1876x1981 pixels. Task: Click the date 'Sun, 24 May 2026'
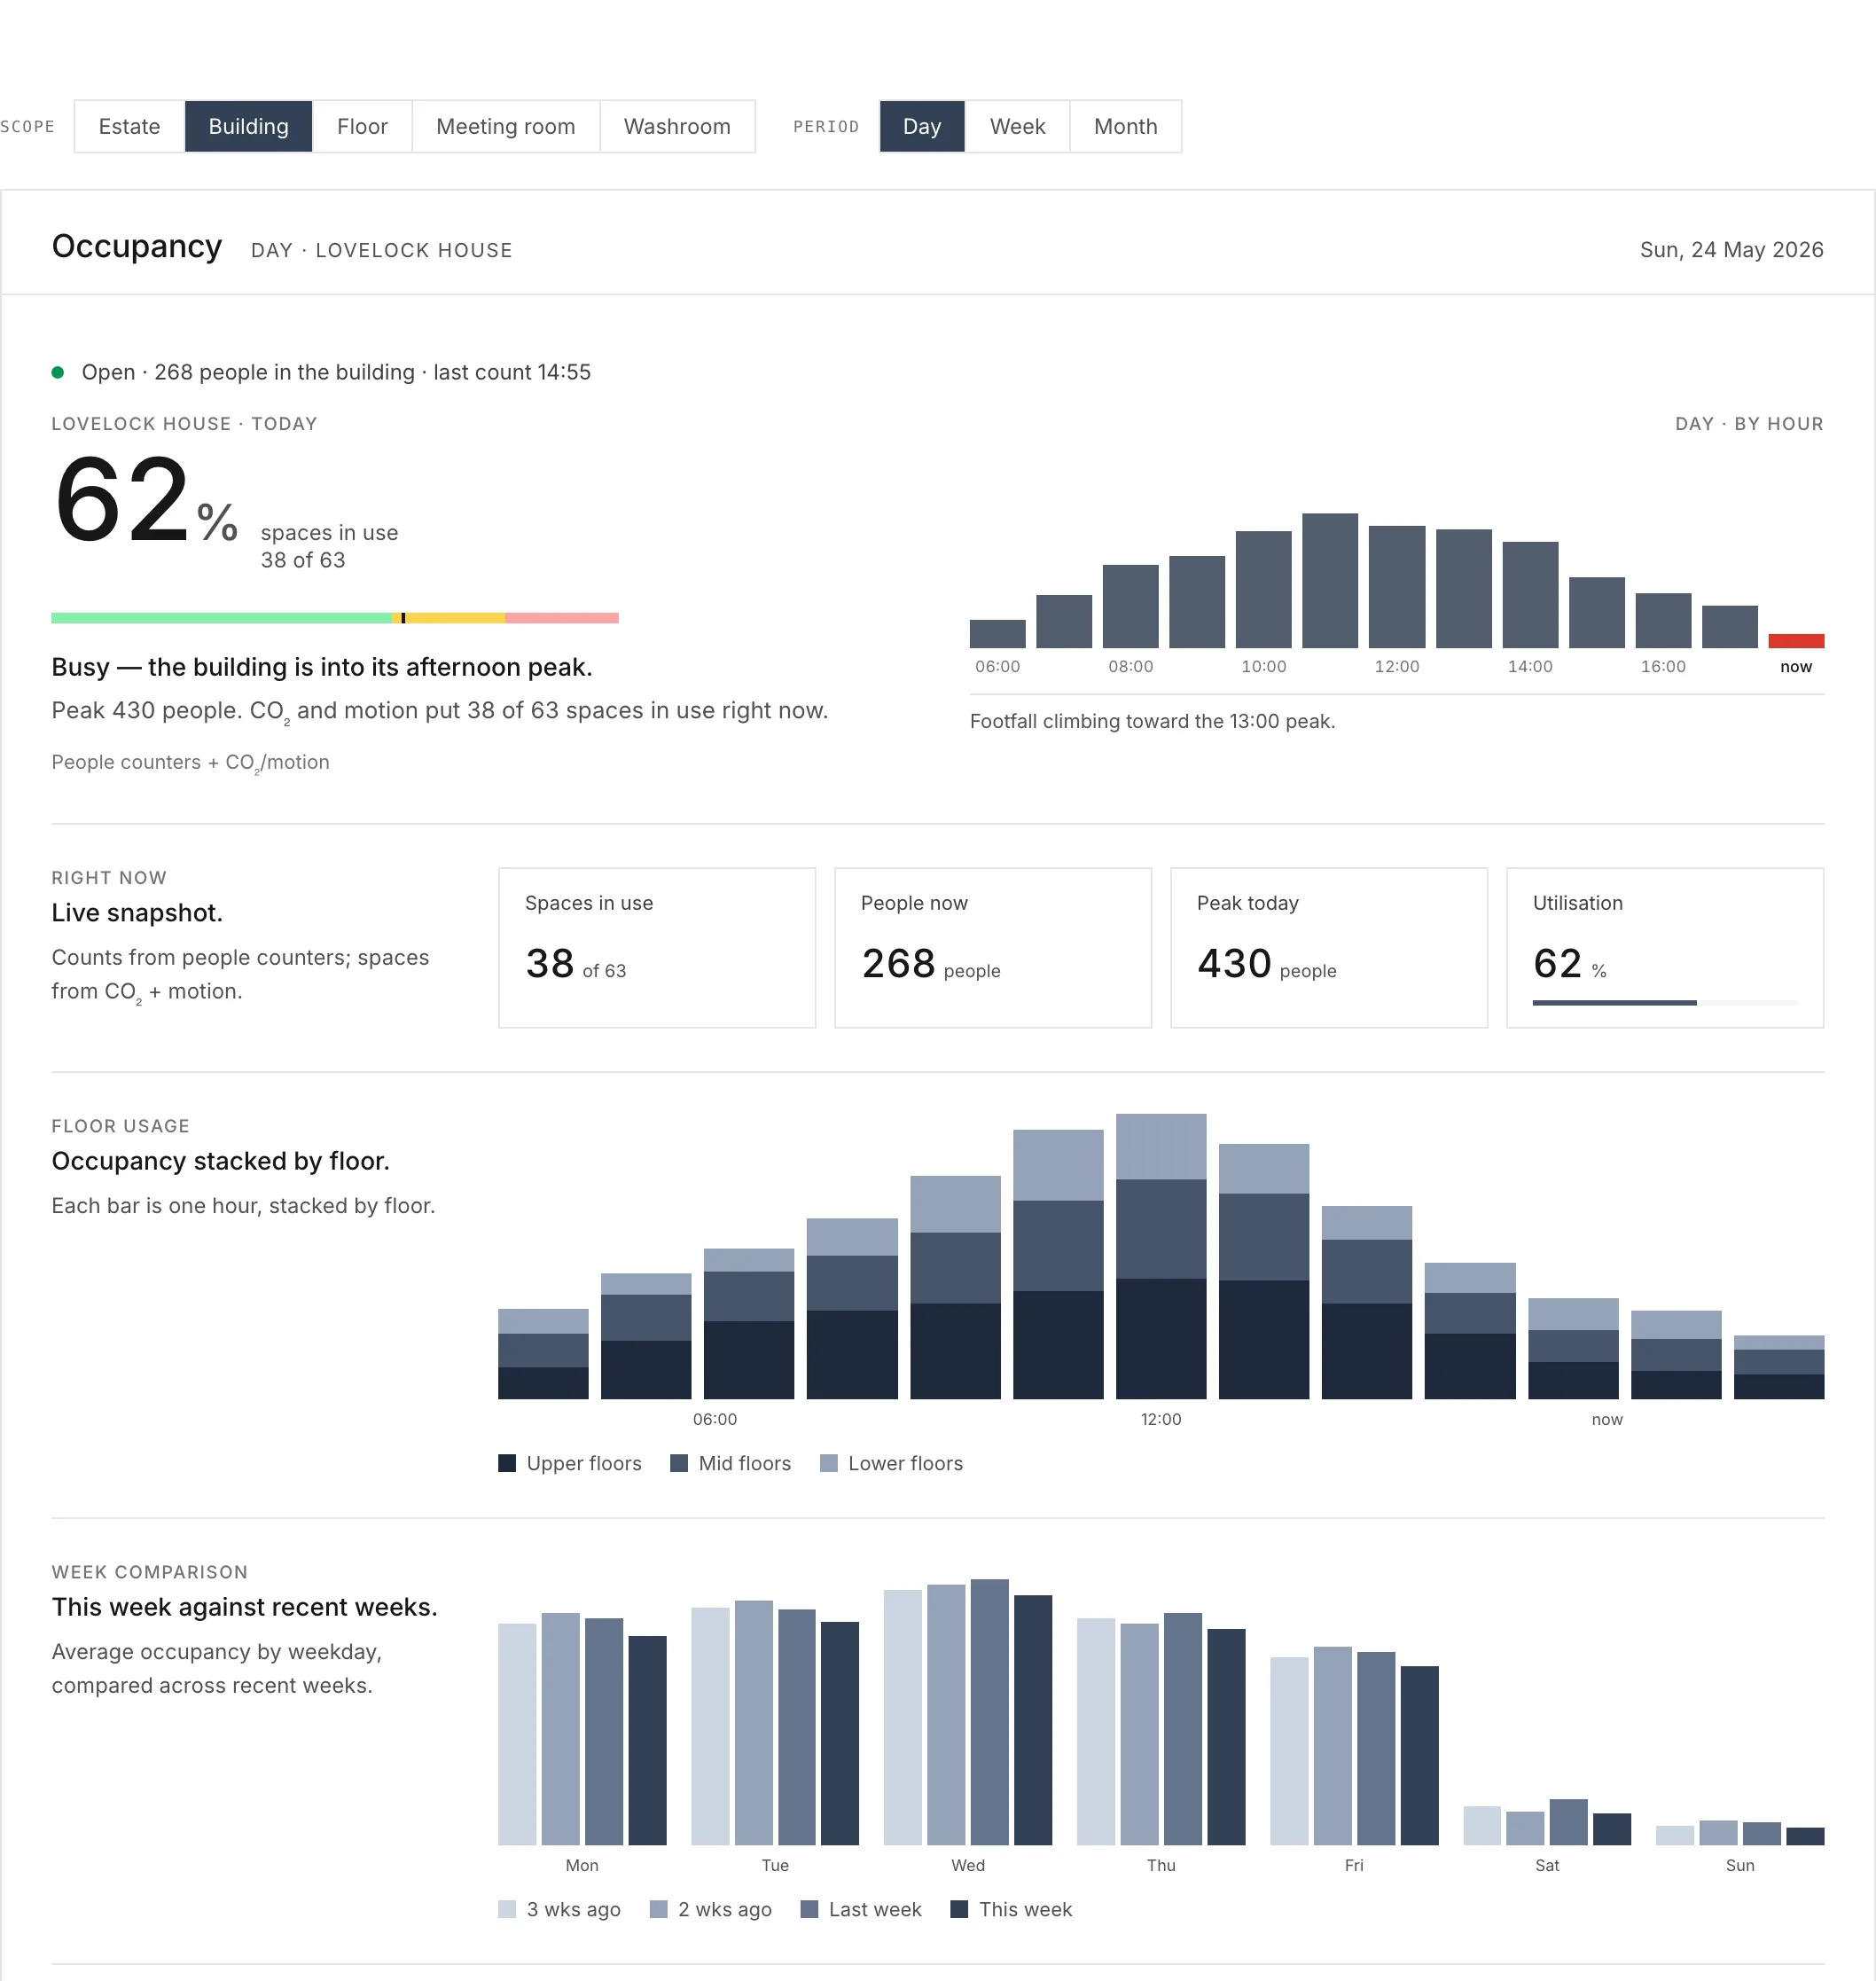tap(1731, 250)
